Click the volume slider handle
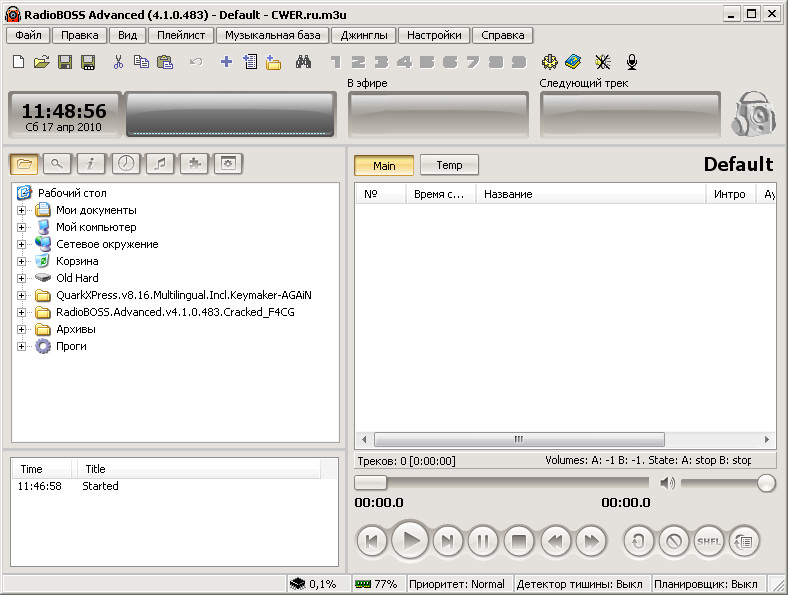The width and height of the screenshot is (788, 595). tap(766, 483)
